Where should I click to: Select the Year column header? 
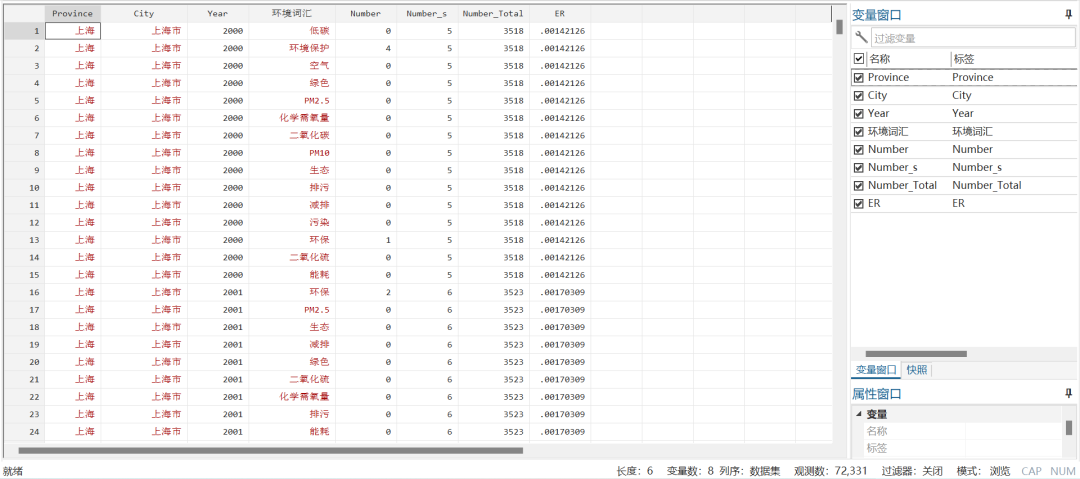click(218, 13)
